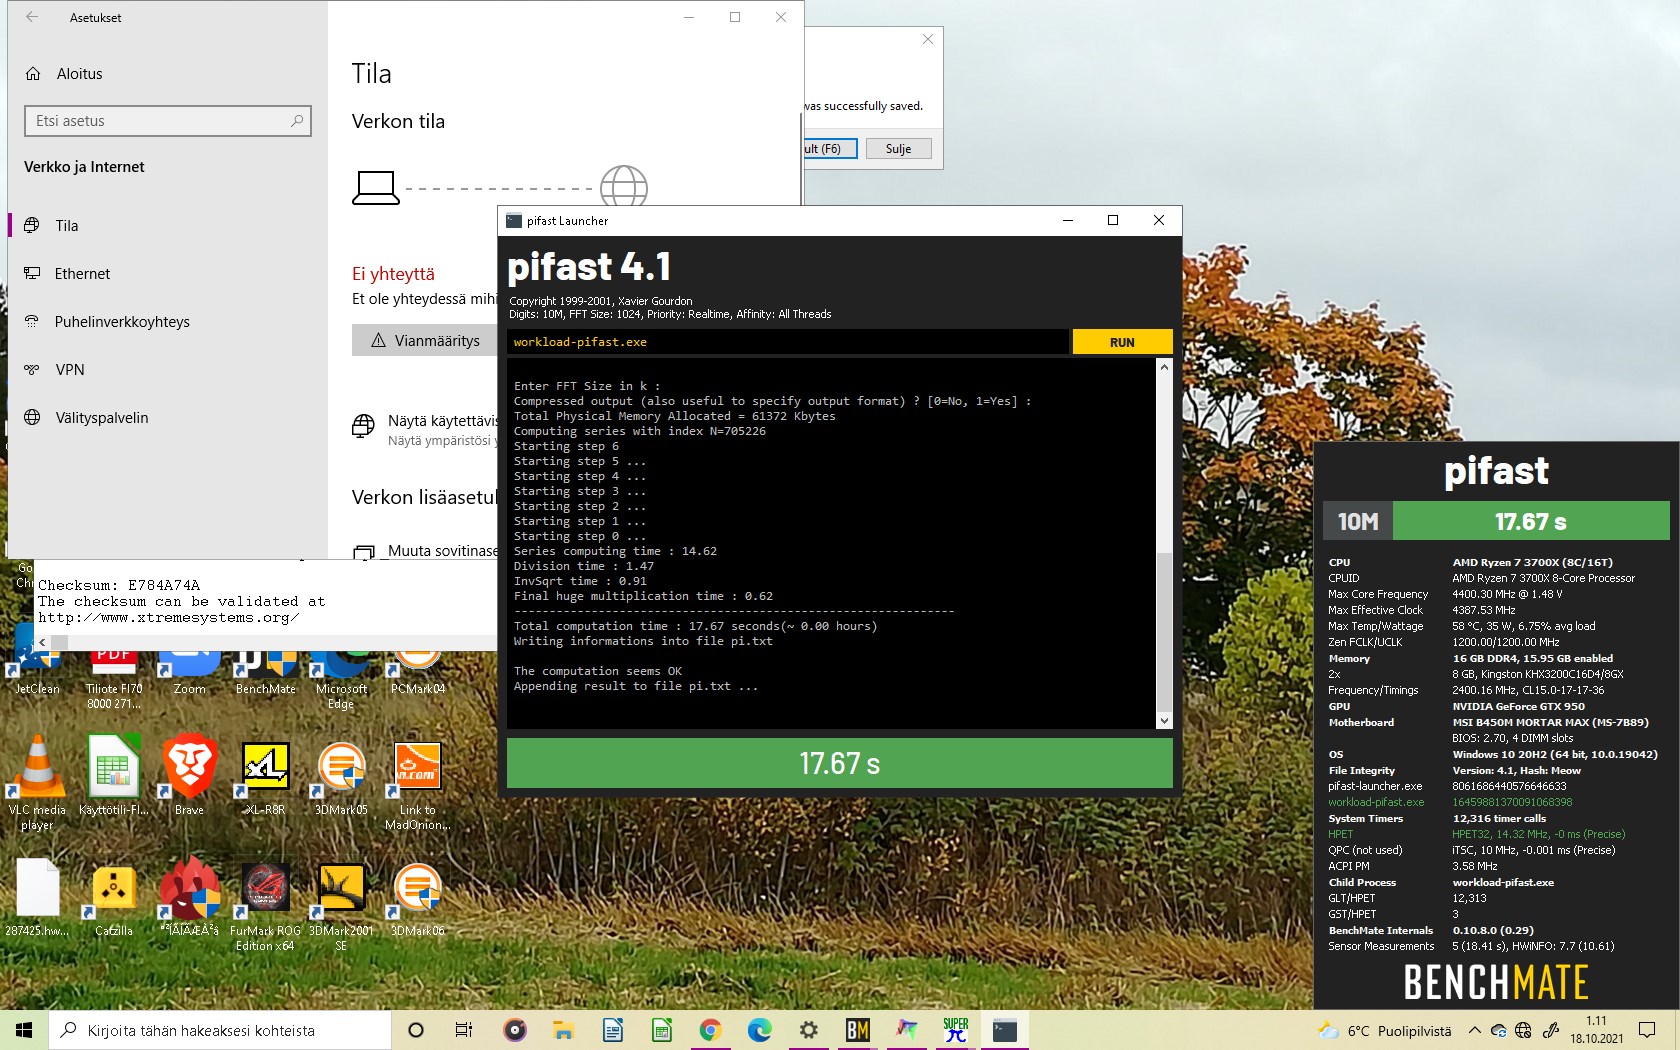Switch to BenchMate BM icon on taskbar
Image resolution: width=1680 pixels, height=1050 pixels.
(x=858, y=1030)
